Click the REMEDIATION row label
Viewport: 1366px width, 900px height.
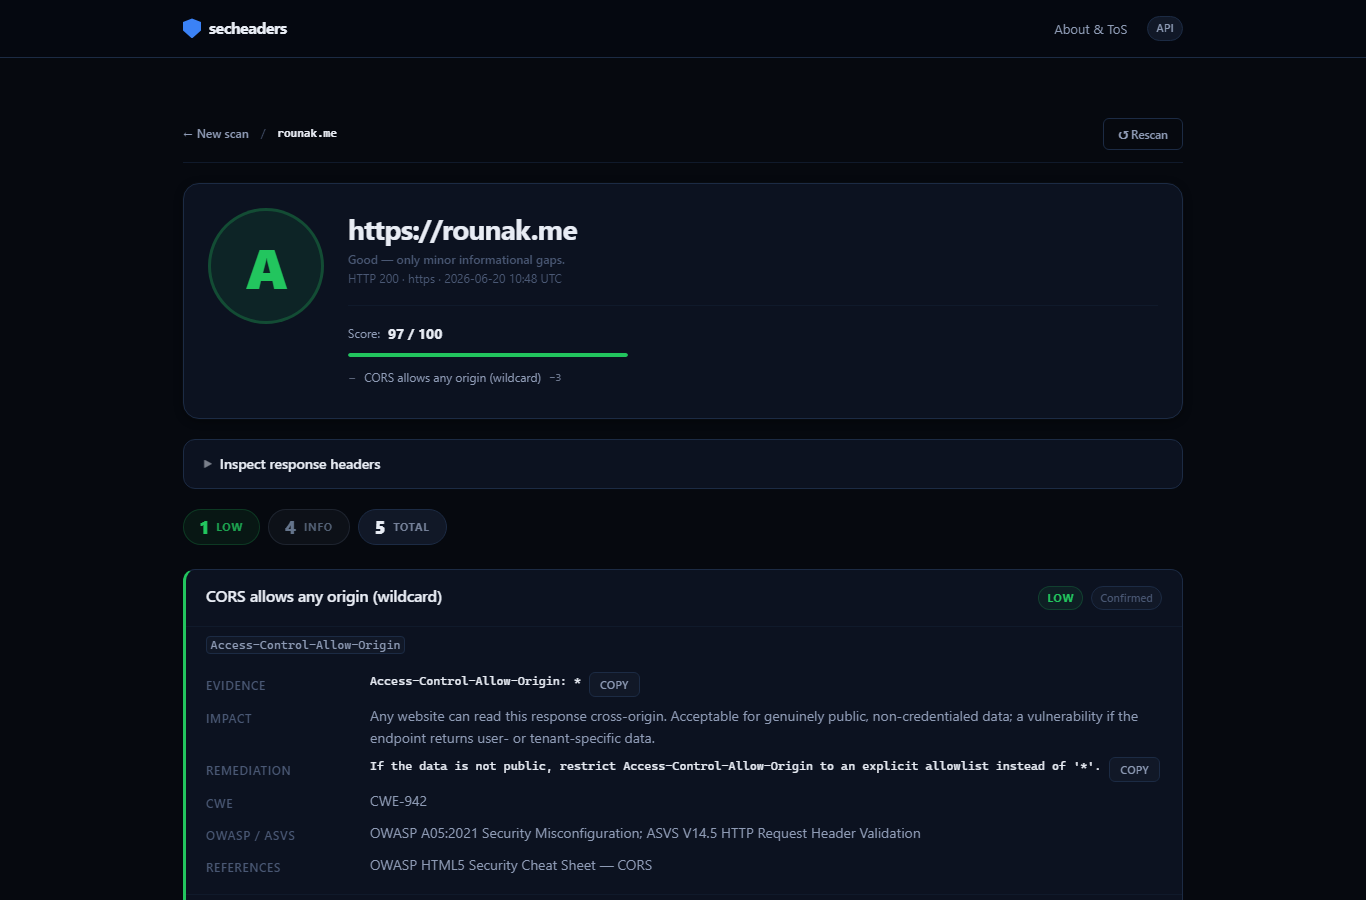[x=248, y=771]
